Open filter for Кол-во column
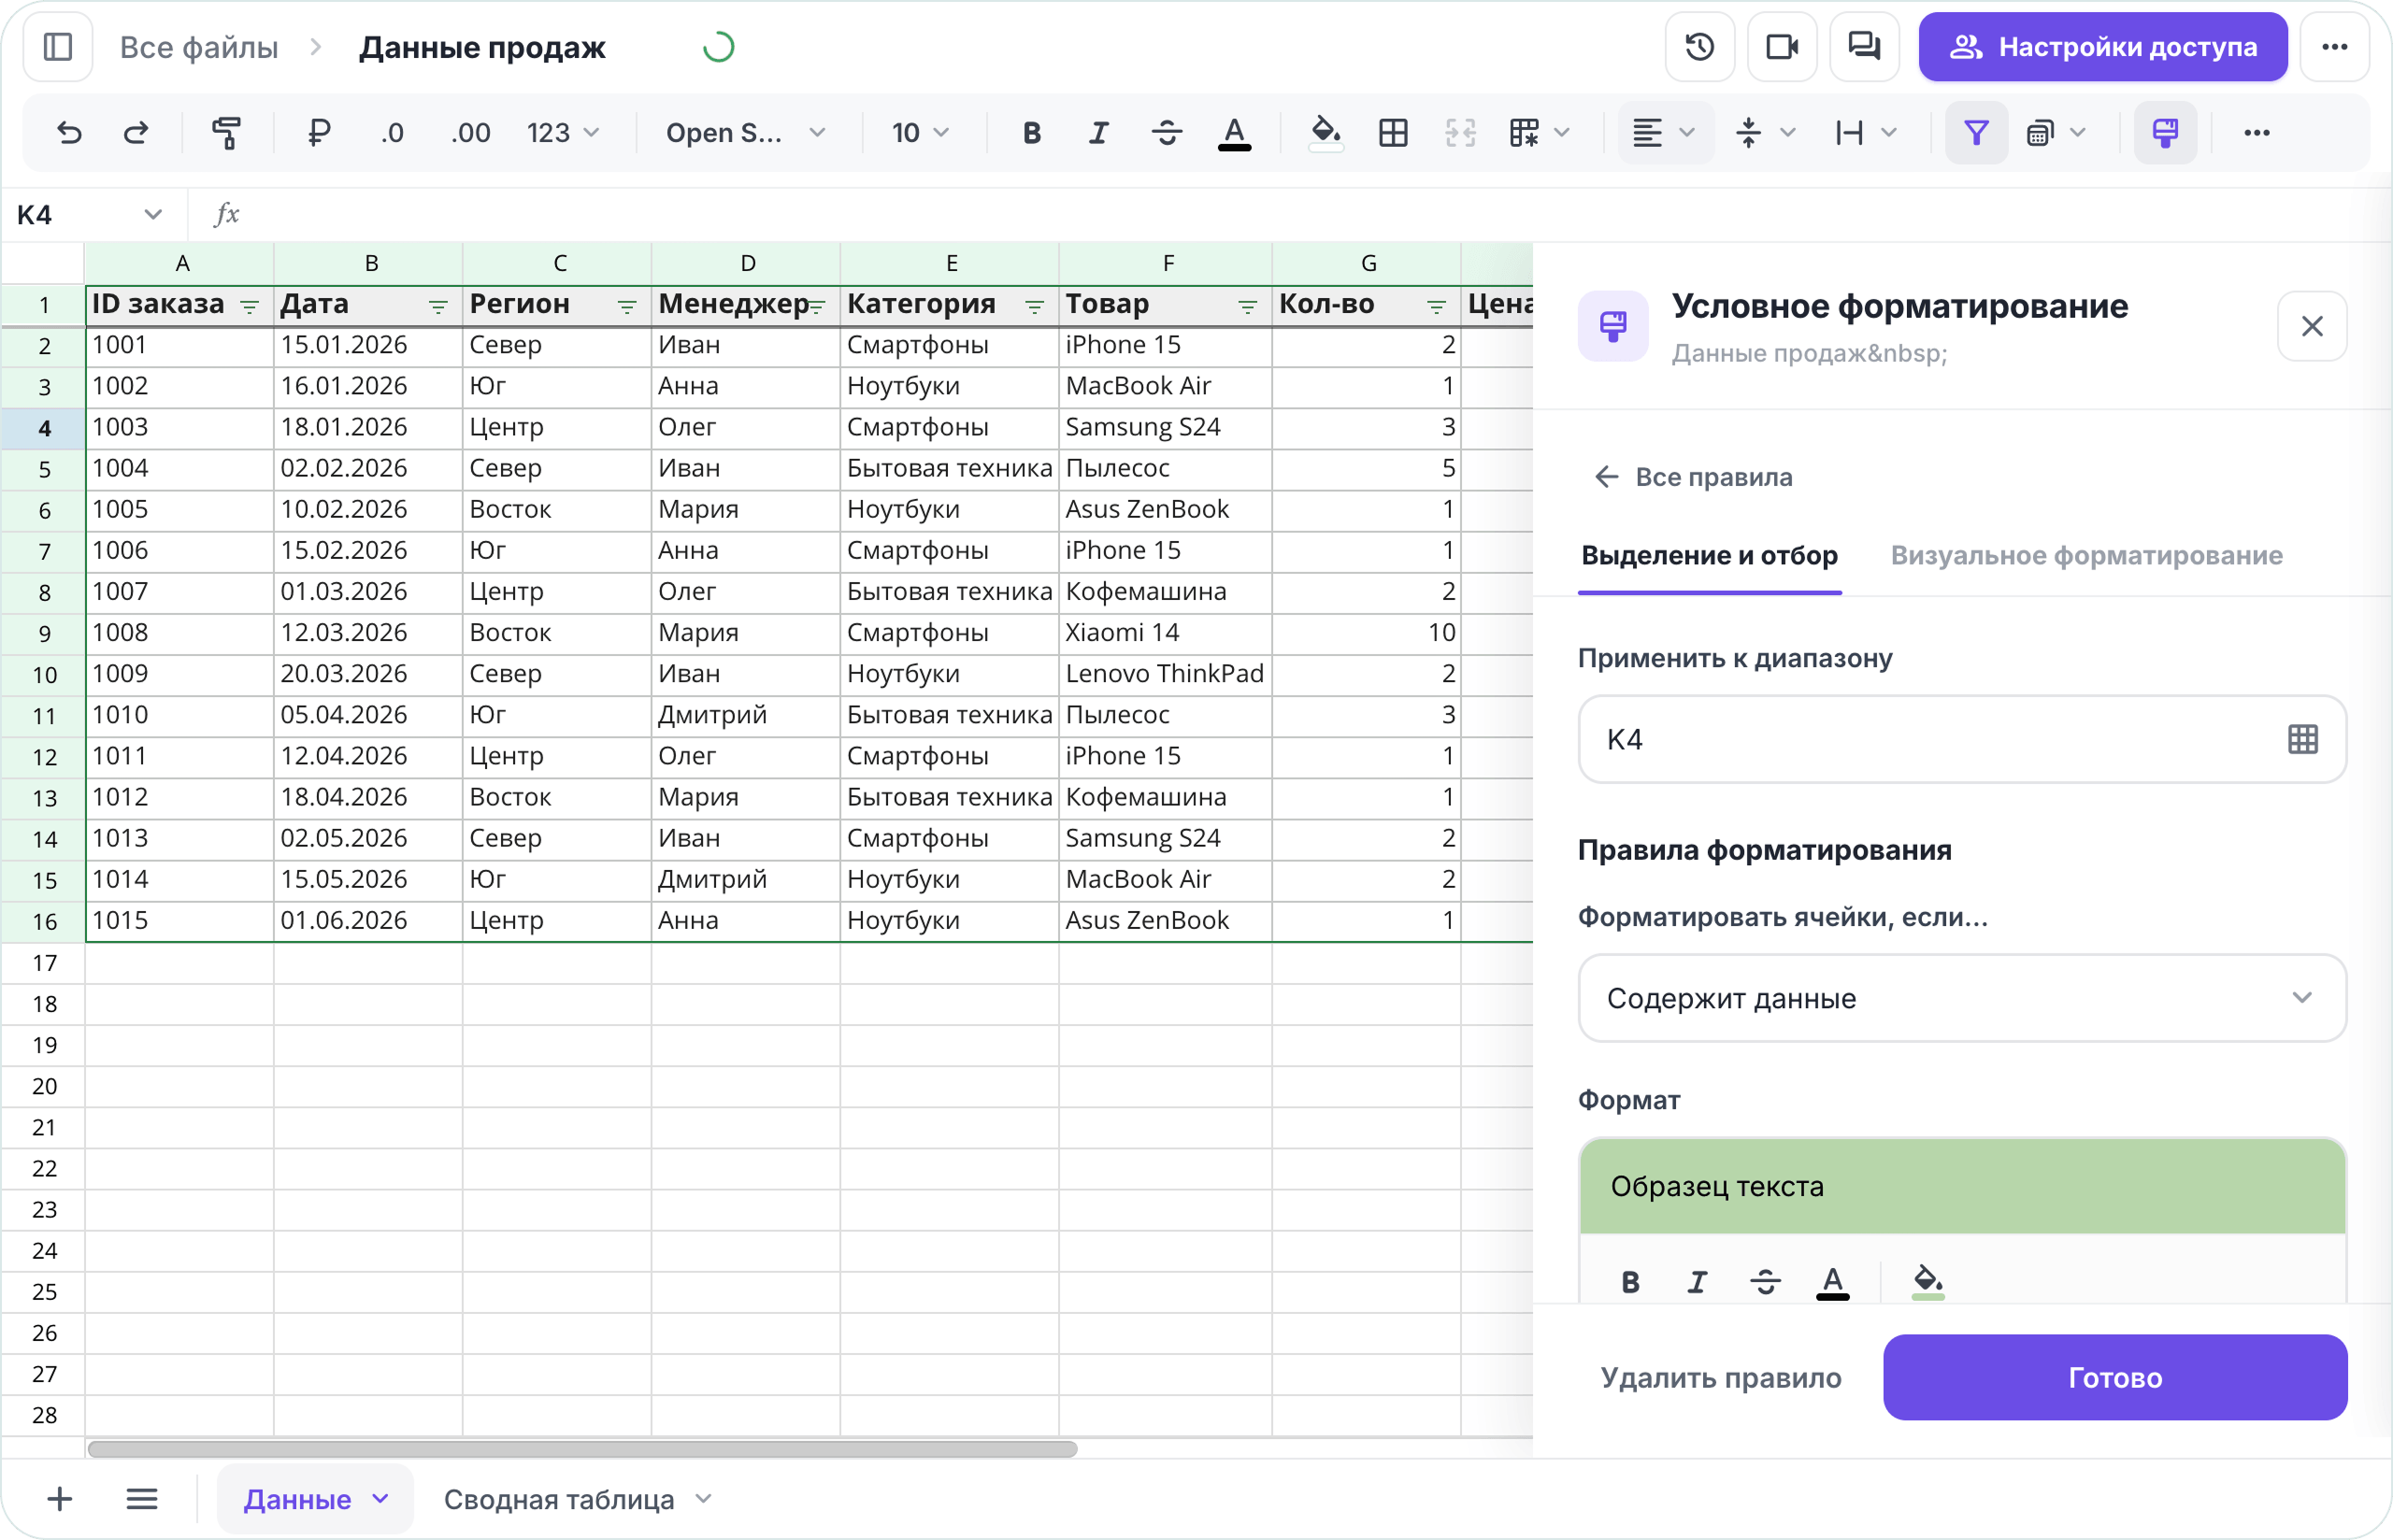Viewport: 2393px width, 1540px height. coord(1437,307)
